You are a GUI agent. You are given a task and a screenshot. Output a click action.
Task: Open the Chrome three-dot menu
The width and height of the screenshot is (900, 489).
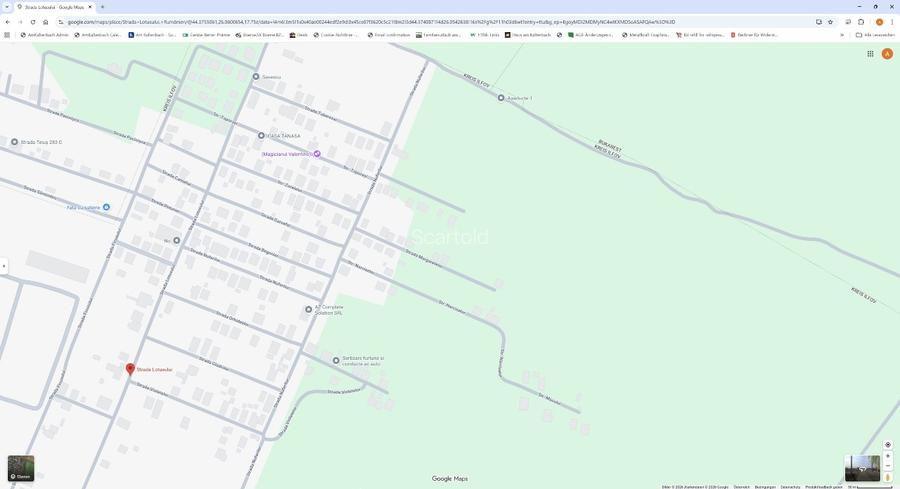point(892,21)
